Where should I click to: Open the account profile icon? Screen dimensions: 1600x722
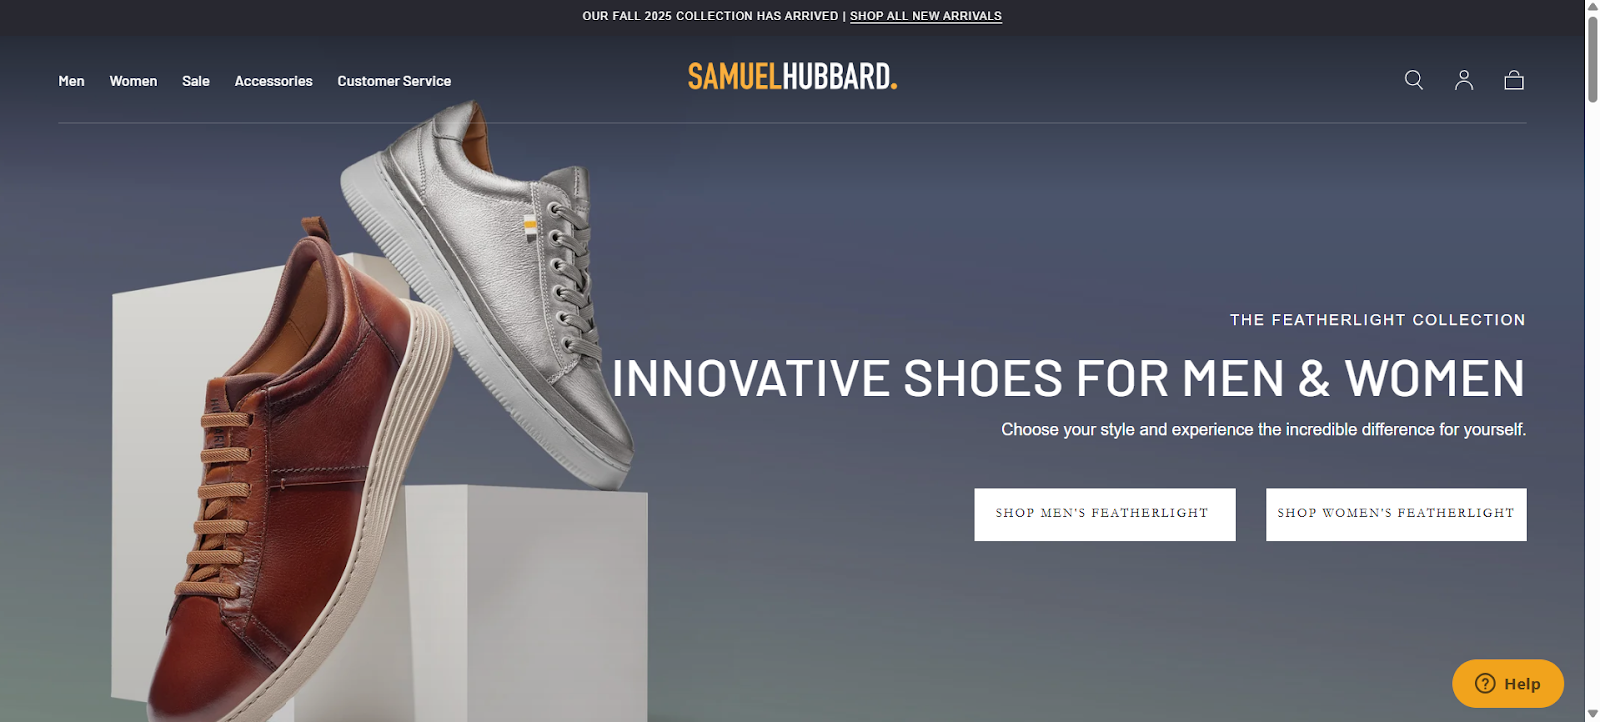click(x=1464, y=80)
